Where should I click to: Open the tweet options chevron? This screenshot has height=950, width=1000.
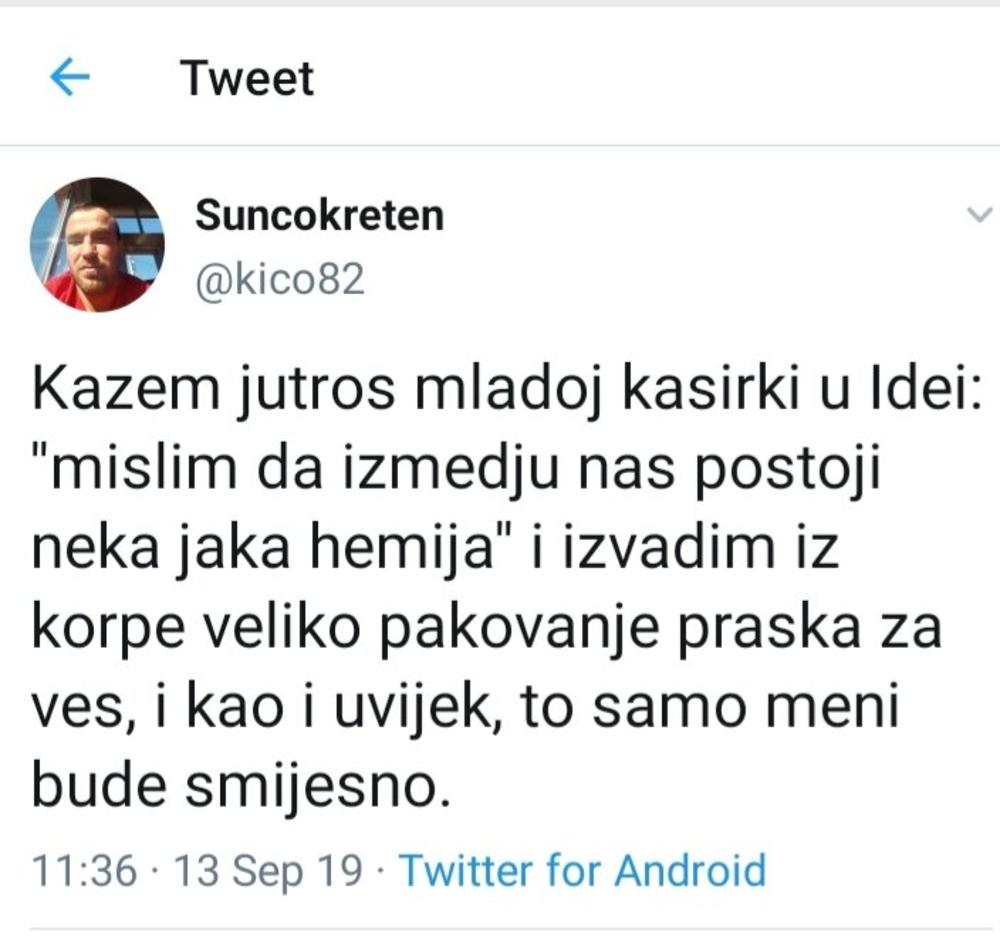coord(981,214)
